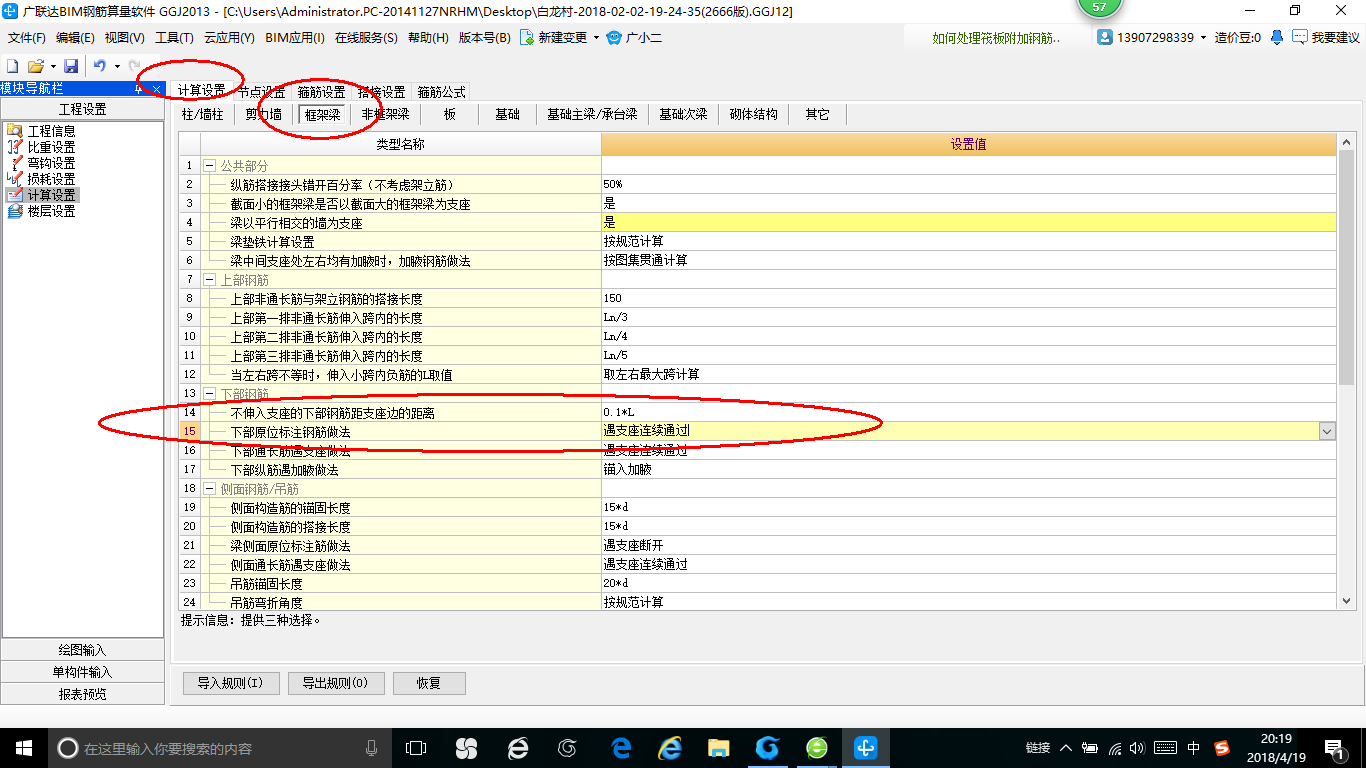Switch to the 箍筋公式 tab
The width and height of the screenshot is (1366, 768).
(x=441, y=92)
